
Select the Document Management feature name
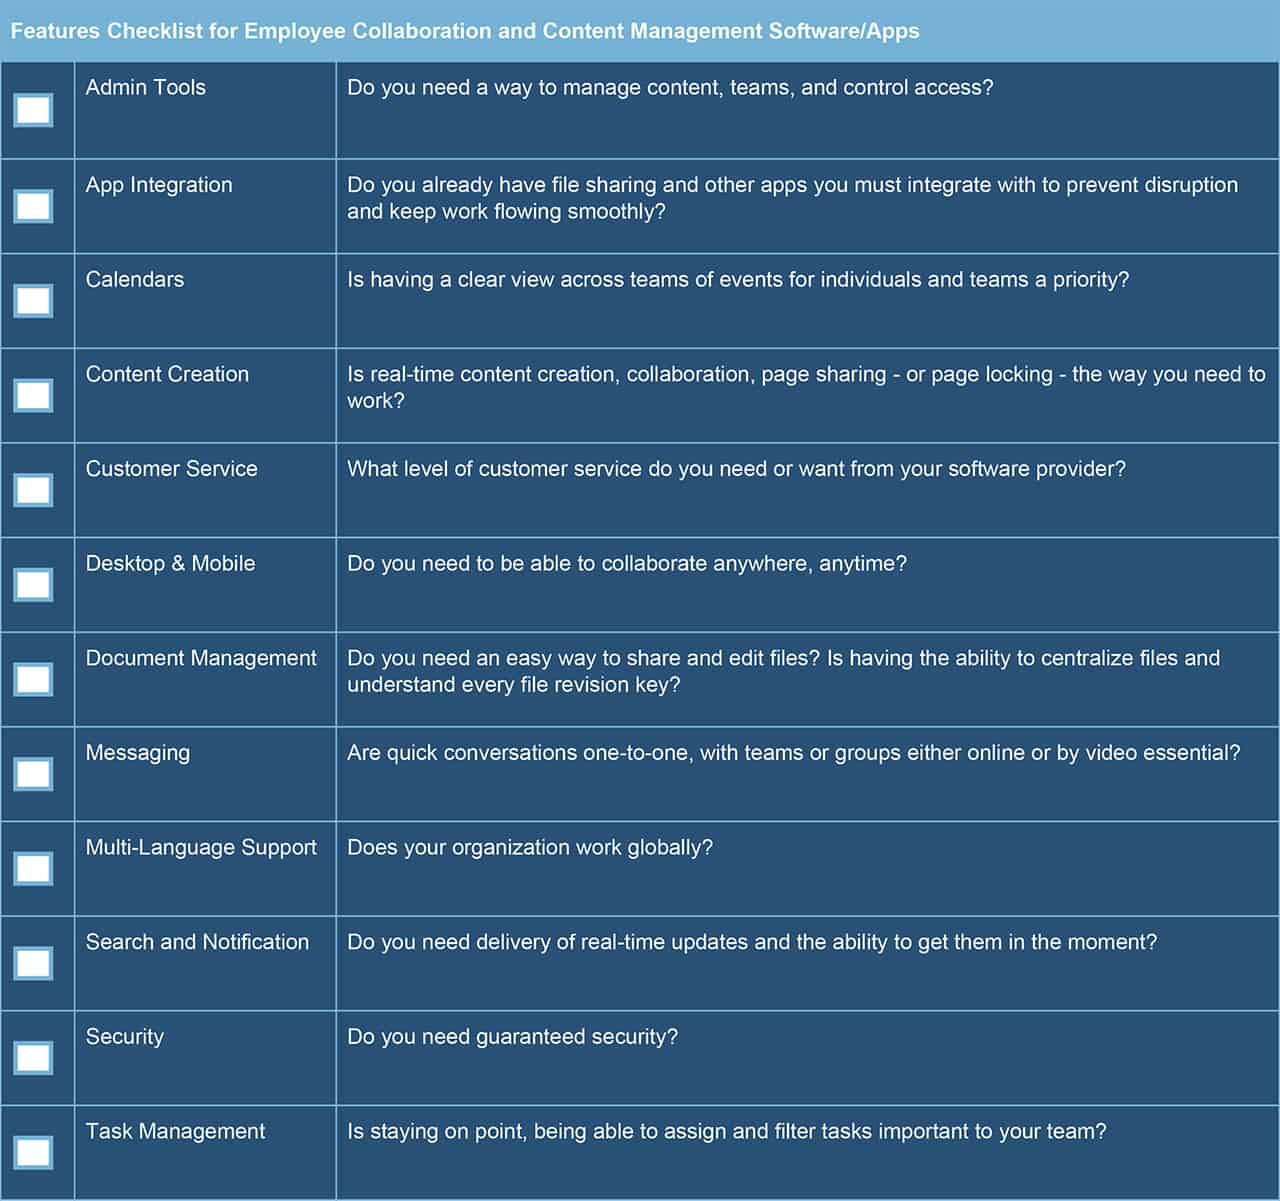[x=201, y=659]
